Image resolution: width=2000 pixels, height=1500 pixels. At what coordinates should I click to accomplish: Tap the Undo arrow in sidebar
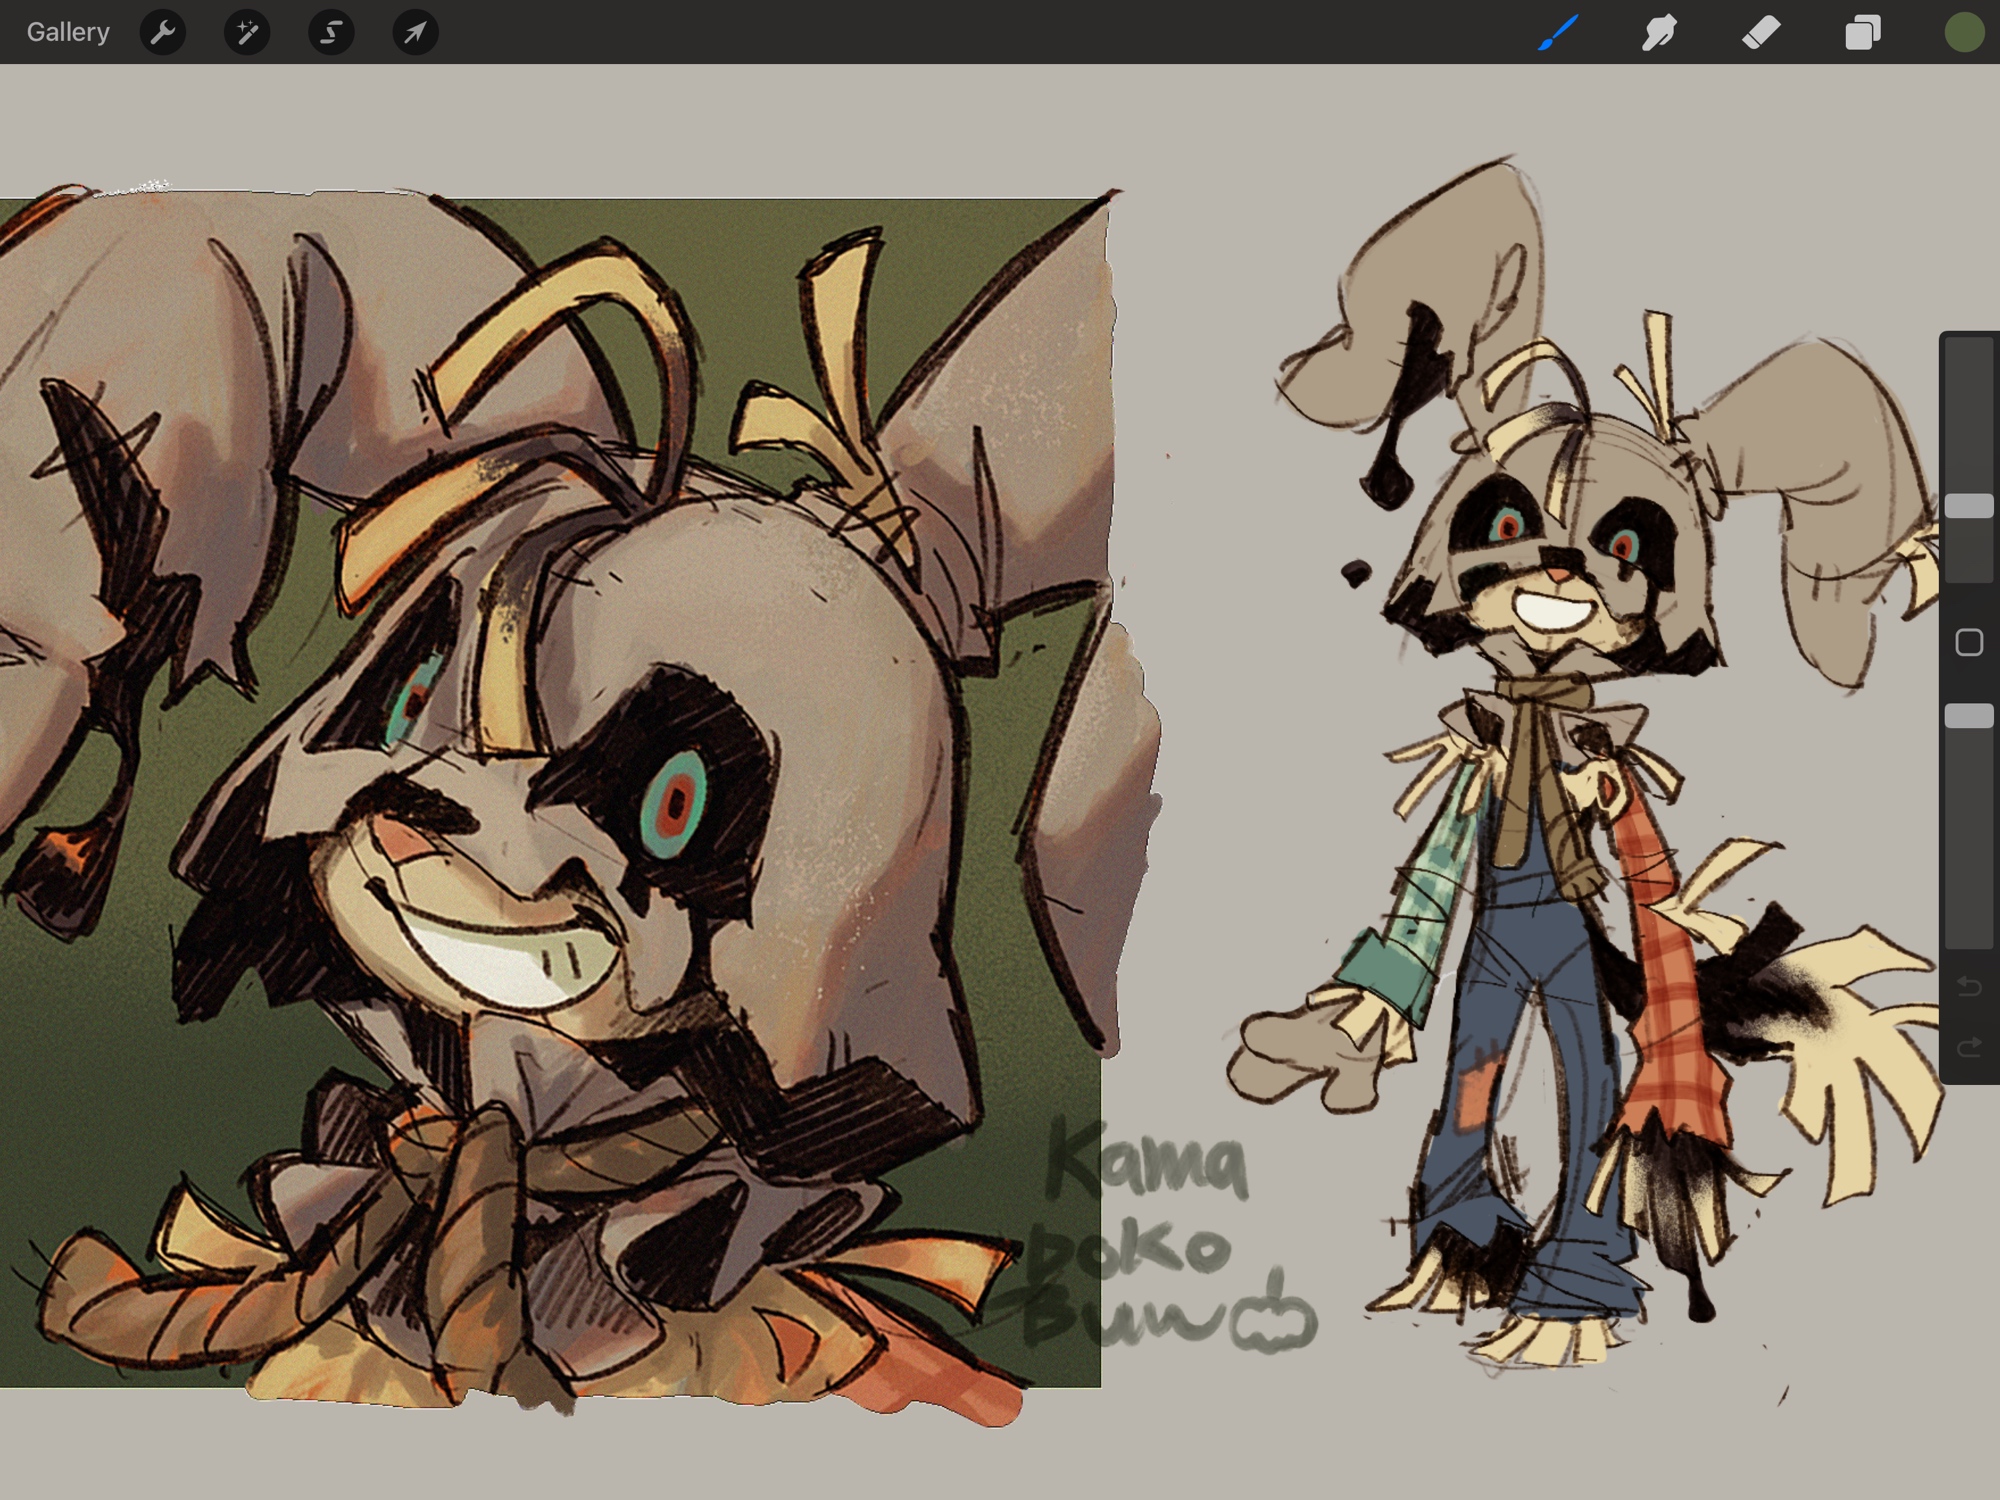coord(1969,988)
